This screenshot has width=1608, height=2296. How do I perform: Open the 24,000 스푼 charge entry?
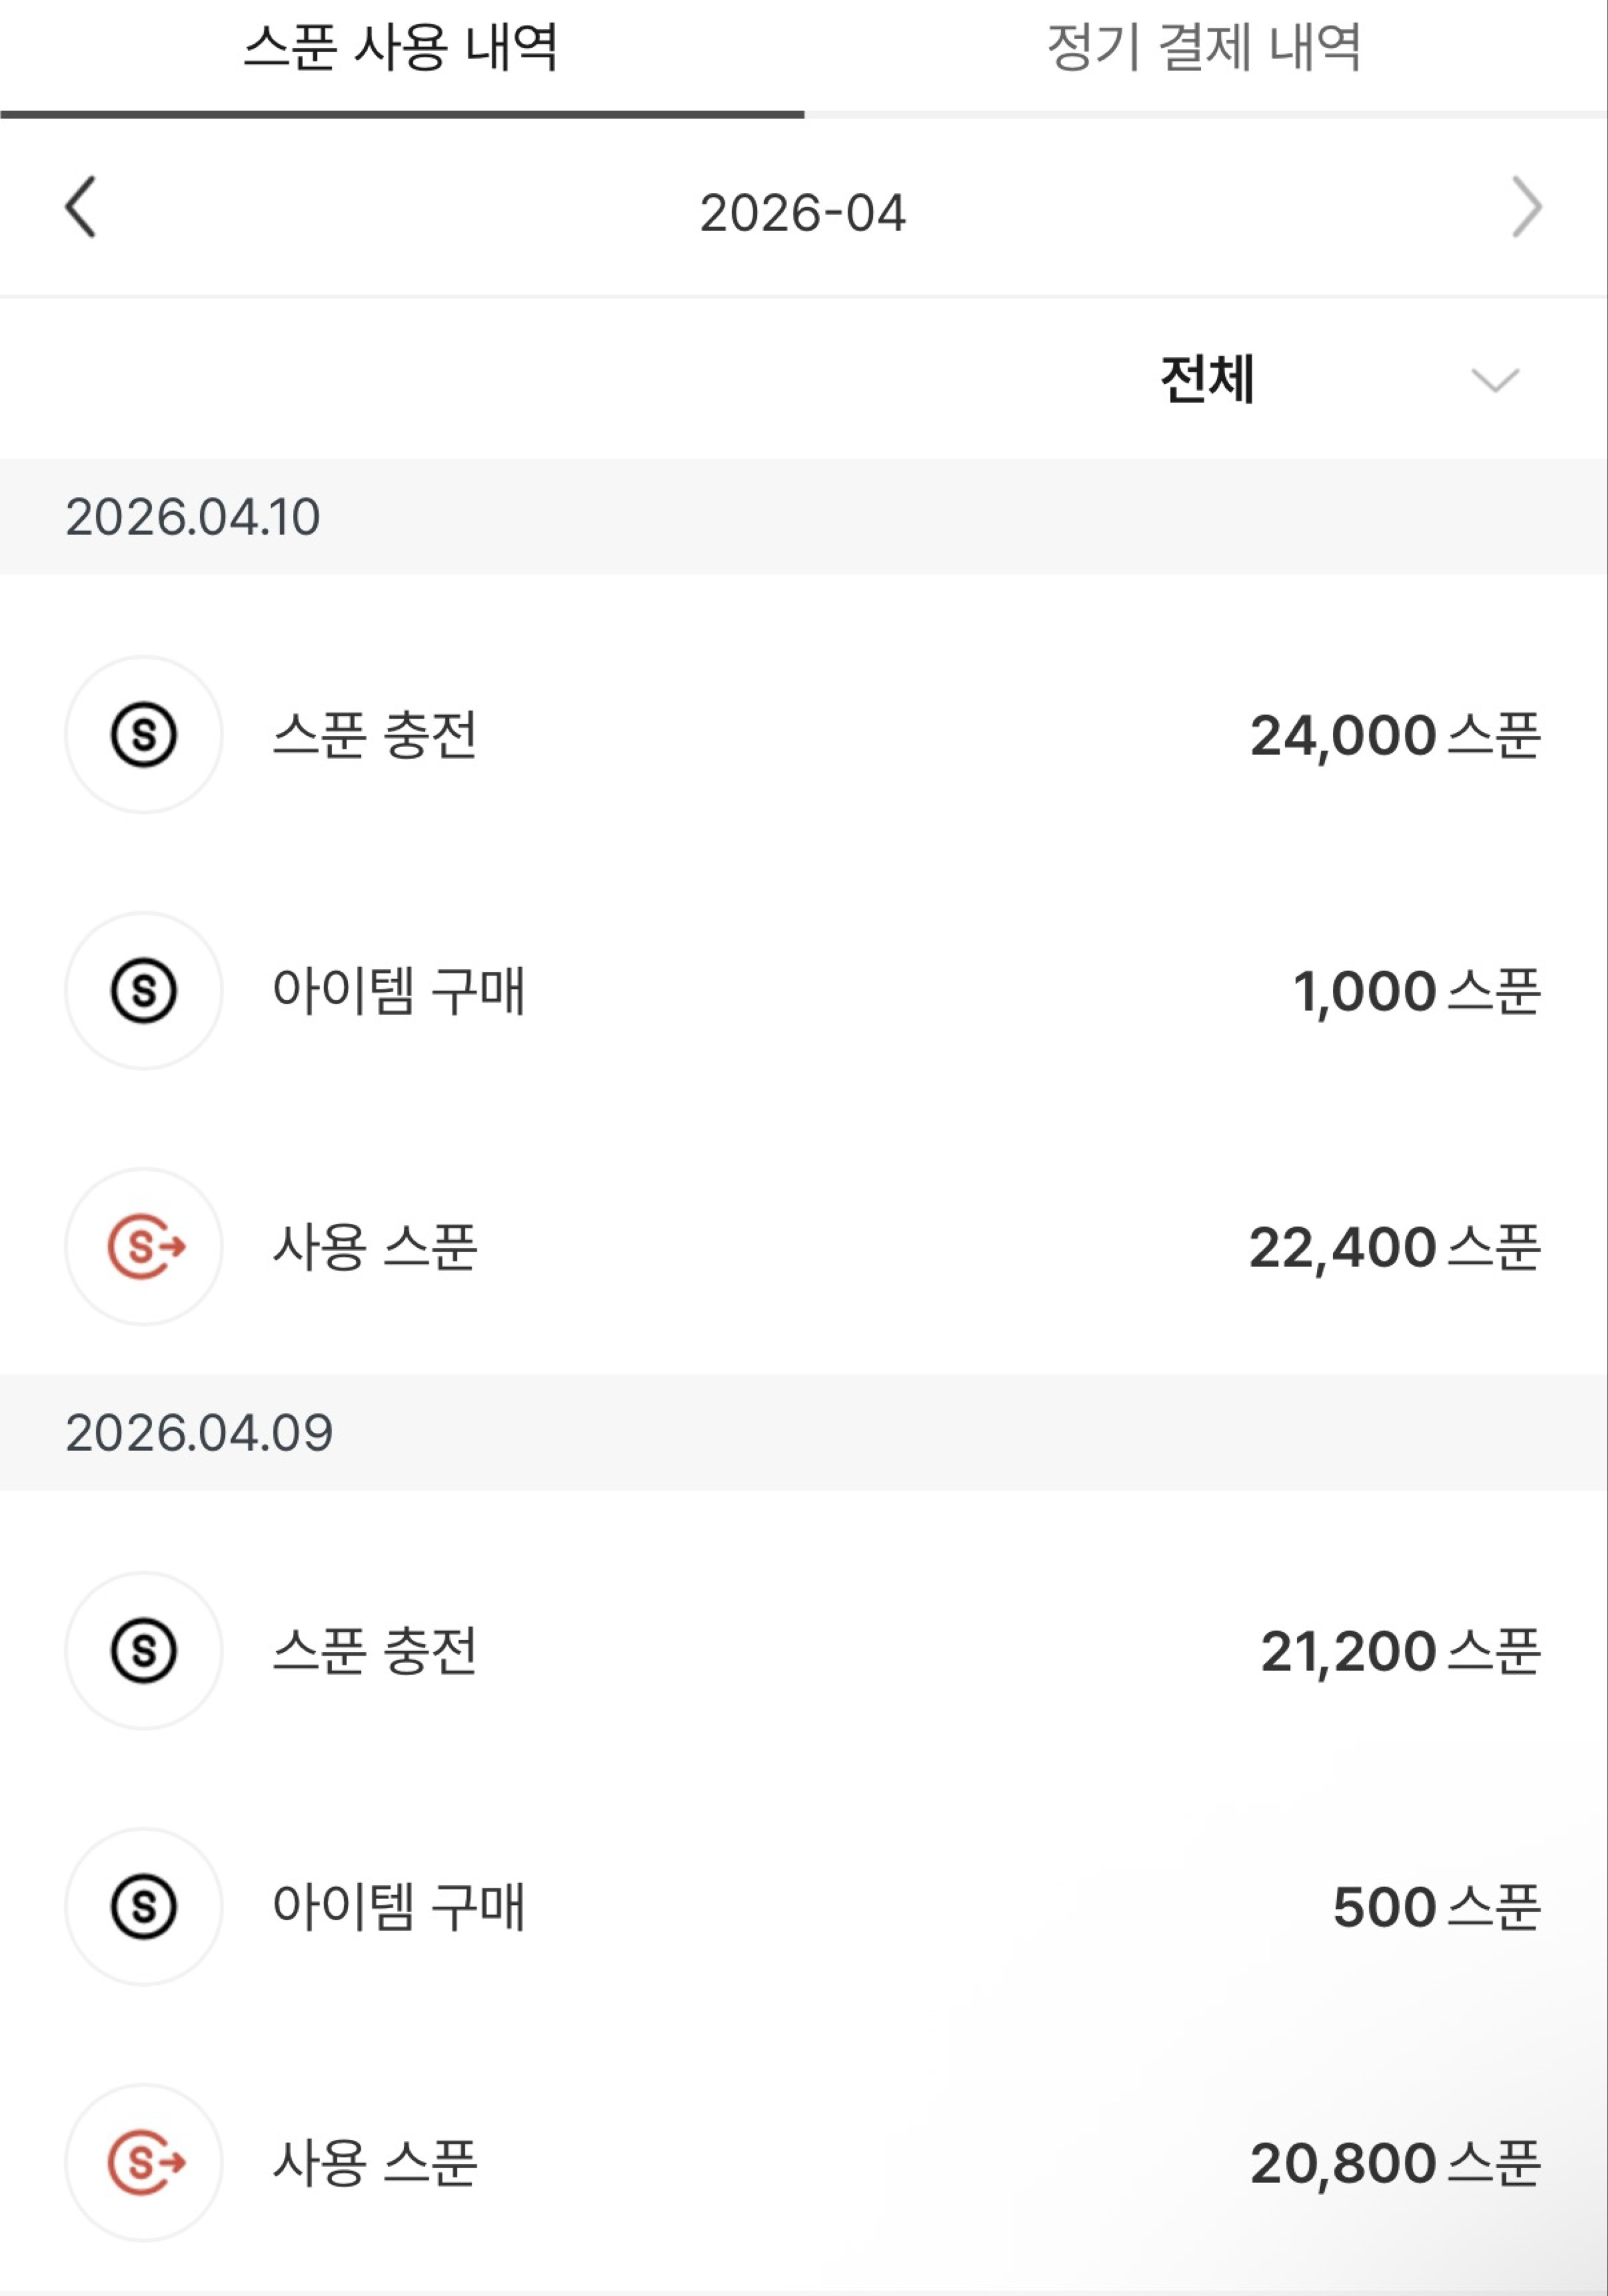click(1394, 736)
